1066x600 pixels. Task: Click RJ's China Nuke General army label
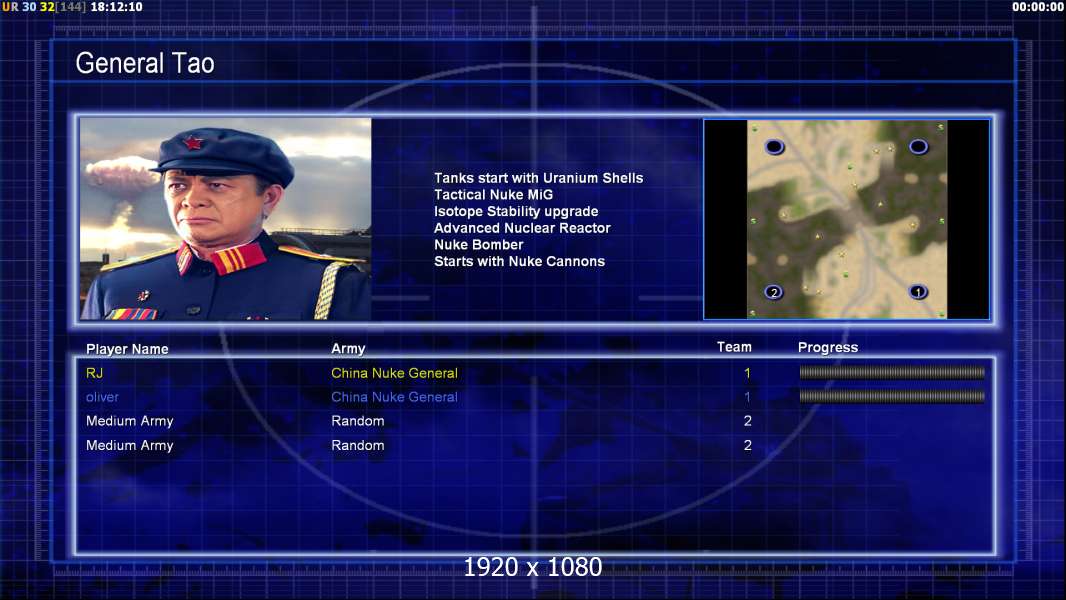point(394,373)
